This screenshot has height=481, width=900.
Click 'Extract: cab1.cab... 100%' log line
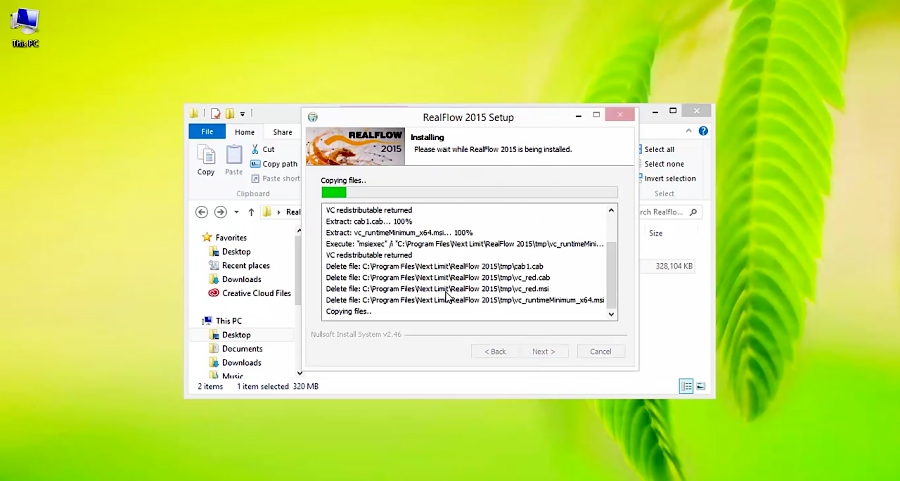pos(368,222)
